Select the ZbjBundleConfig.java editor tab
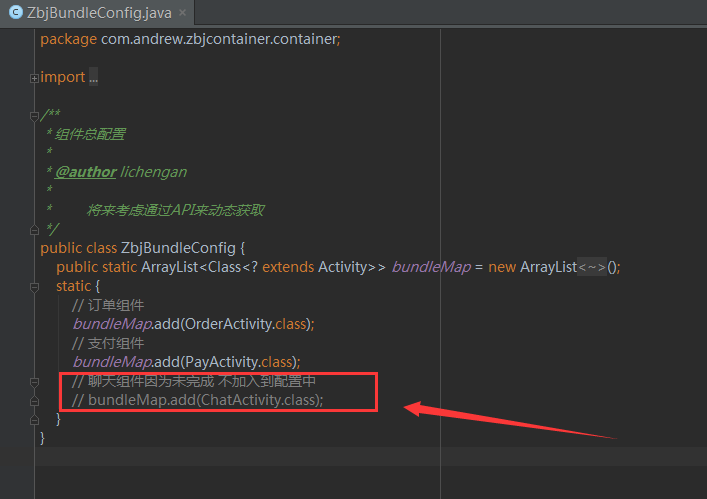 tap(97, 13)
